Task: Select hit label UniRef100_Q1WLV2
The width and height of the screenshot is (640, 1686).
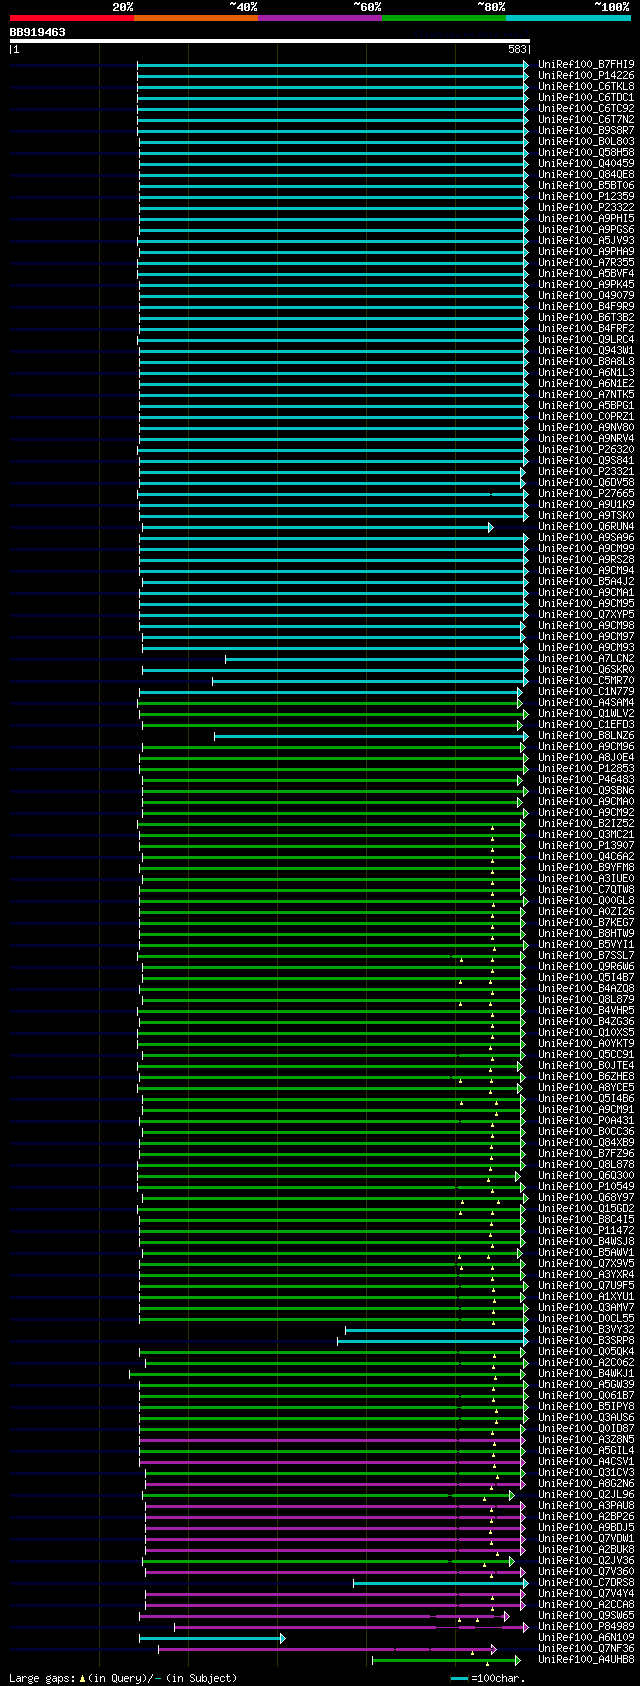Action: point(586,713)
